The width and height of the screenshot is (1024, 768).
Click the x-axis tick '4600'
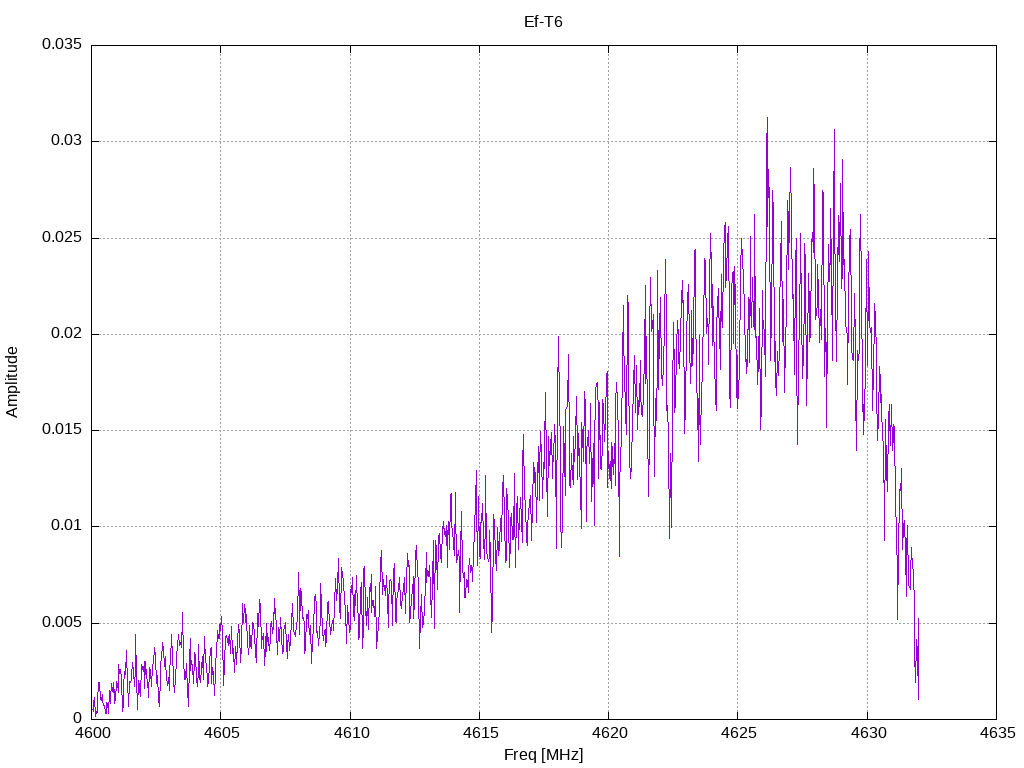point(93,733)
